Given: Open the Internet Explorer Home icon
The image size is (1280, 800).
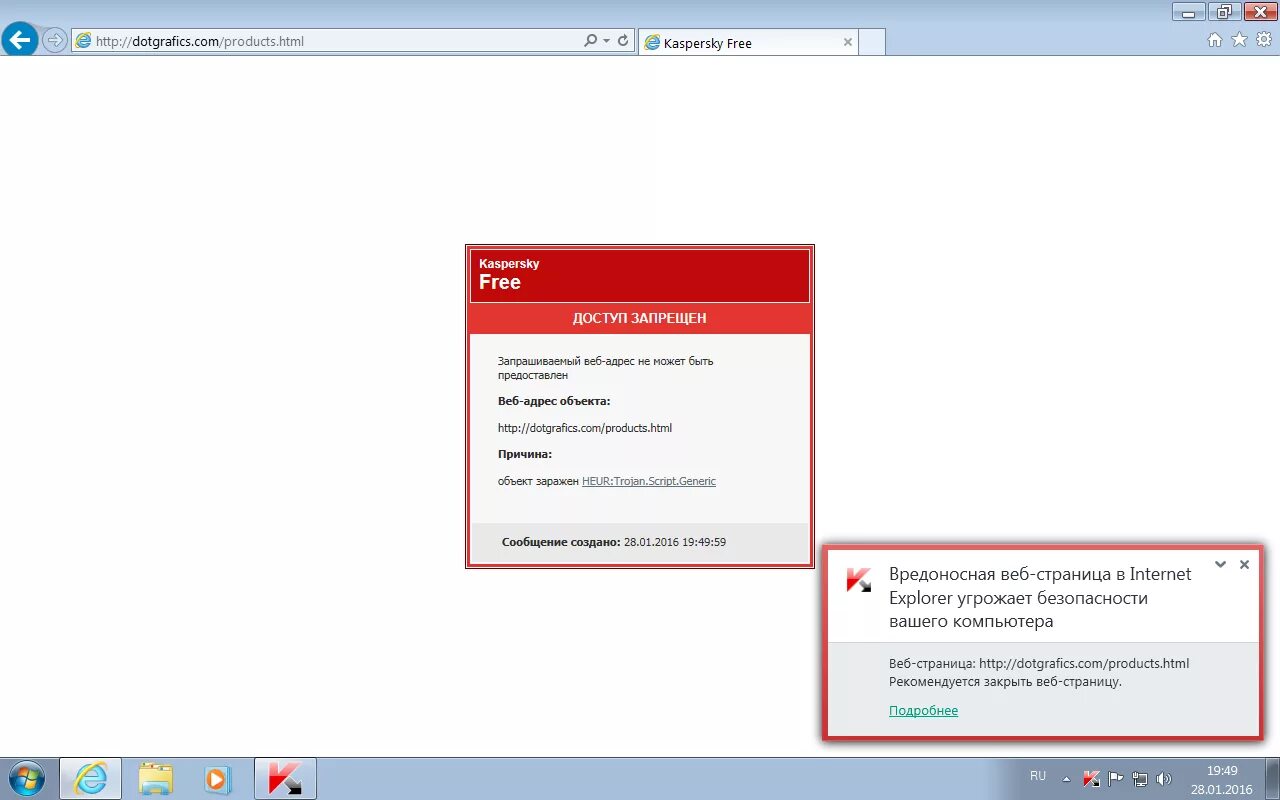Looking at the screenshot, I should [1215, 40].
